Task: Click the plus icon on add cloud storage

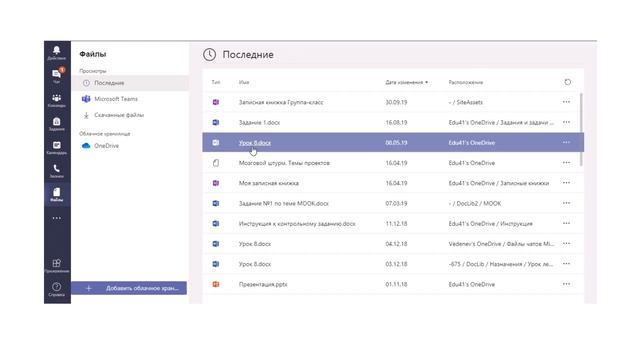Action: (89, 288)
